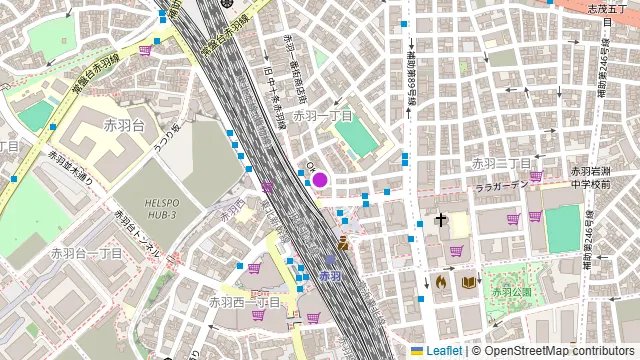Click the 旧中十条赤羽線 road label
Viewport: 640px width, 360px height.
click(x=275, y=98)
